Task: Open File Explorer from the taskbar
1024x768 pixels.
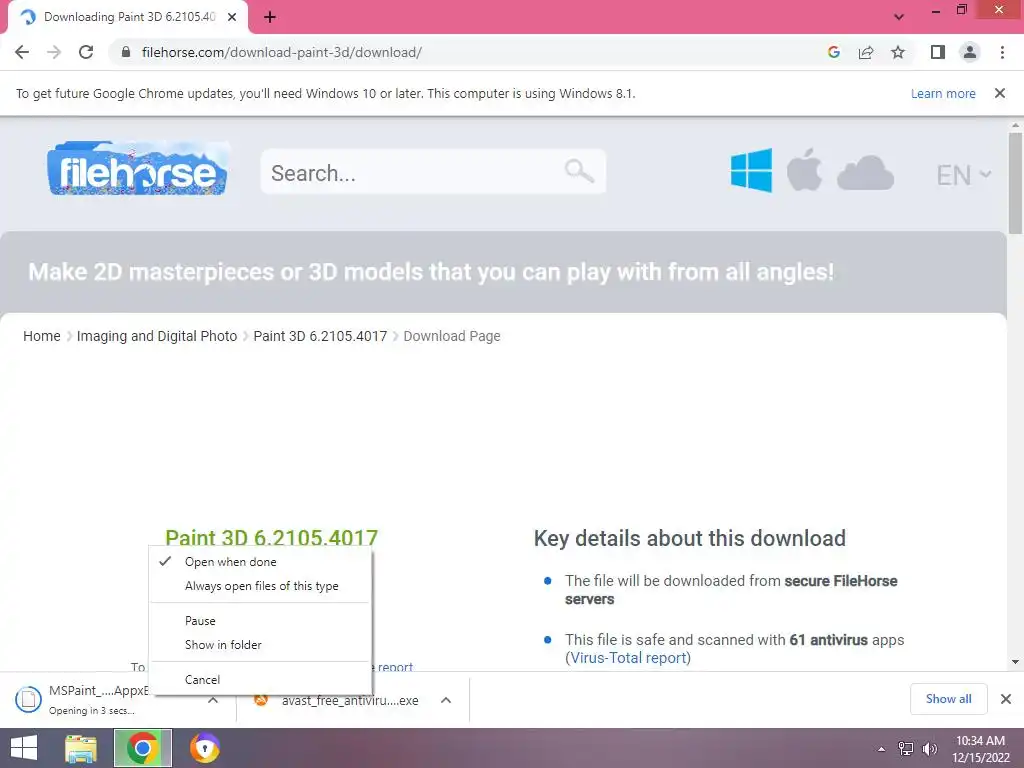Action: (81, 748)
